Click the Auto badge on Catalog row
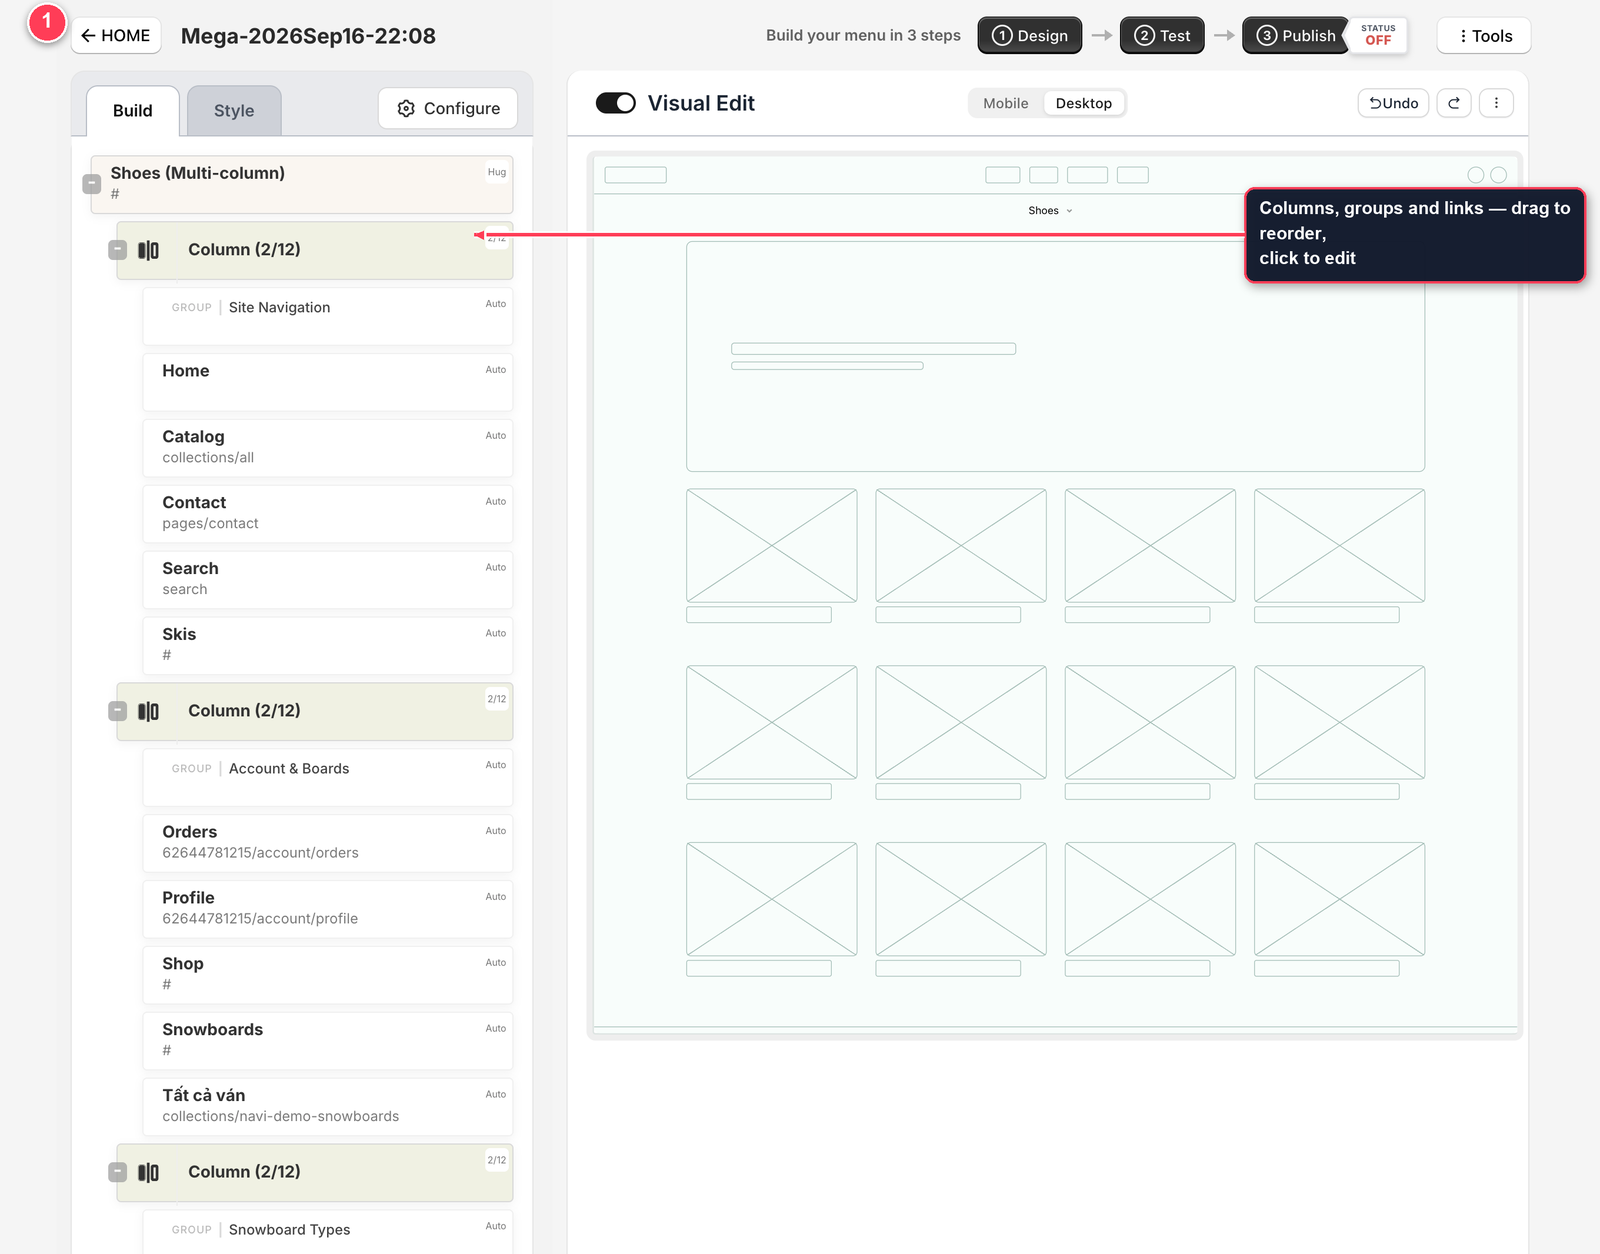This screenshot has width=1600, height=1254. coord(496,435)
